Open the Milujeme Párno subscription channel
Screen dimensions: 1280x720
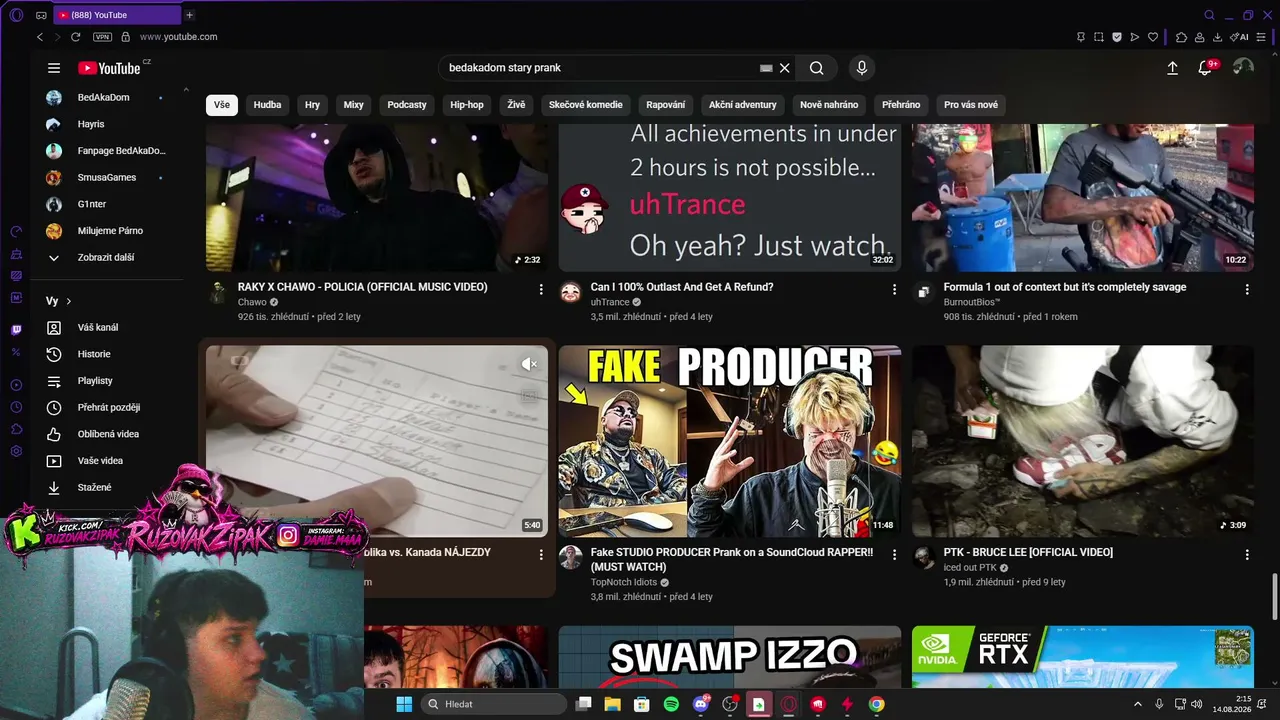click(x=108, y=231)
